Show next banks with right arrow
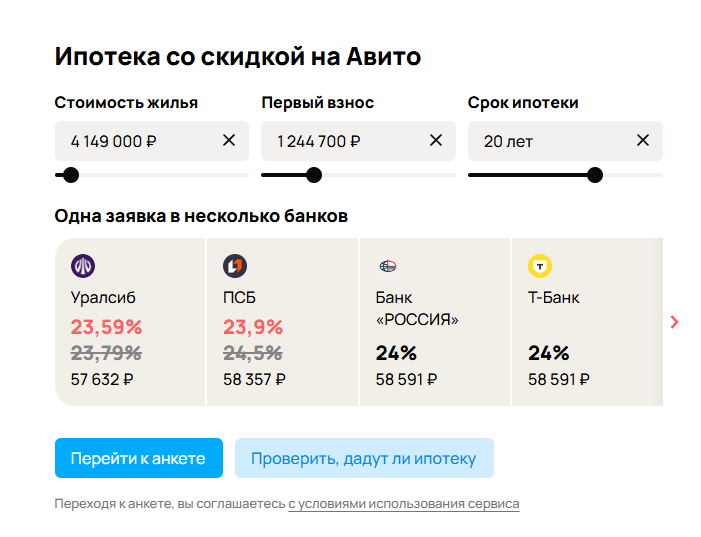The width and height of the screenshot is (701, 537). 675,322
